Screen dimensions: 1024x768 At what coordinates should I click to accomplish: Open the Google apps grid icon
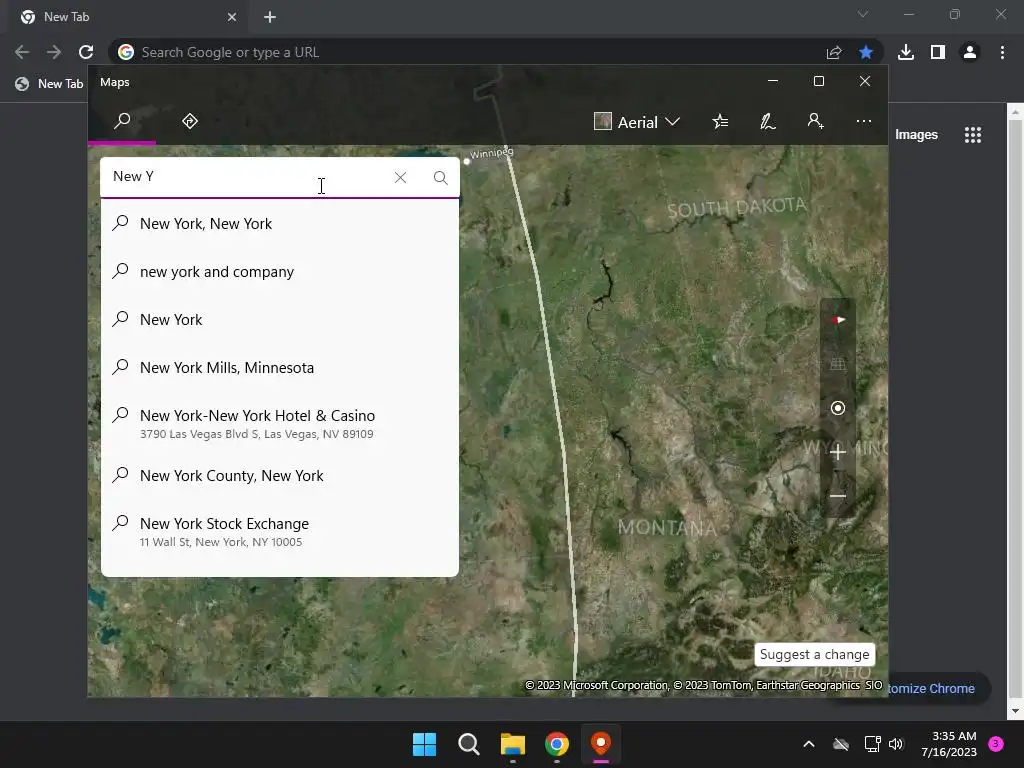972,135
